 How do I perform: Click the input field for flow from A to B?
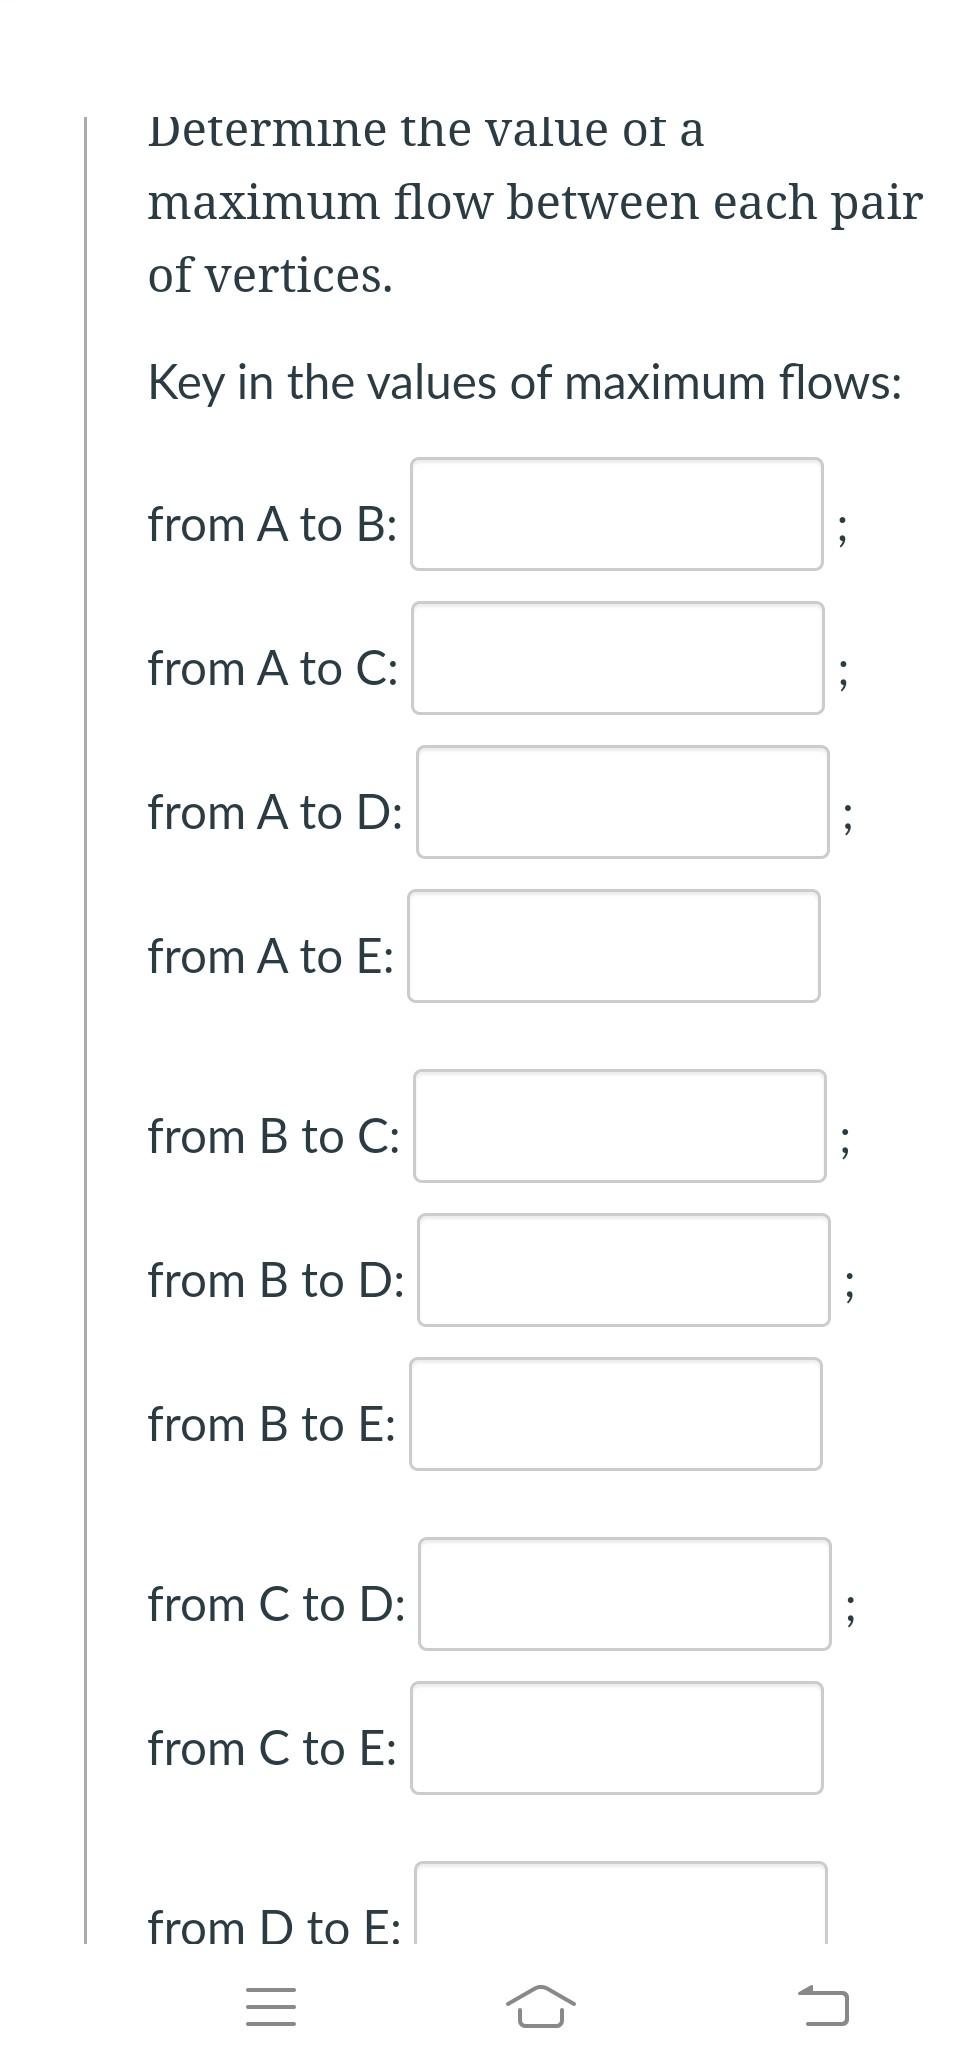616,514
